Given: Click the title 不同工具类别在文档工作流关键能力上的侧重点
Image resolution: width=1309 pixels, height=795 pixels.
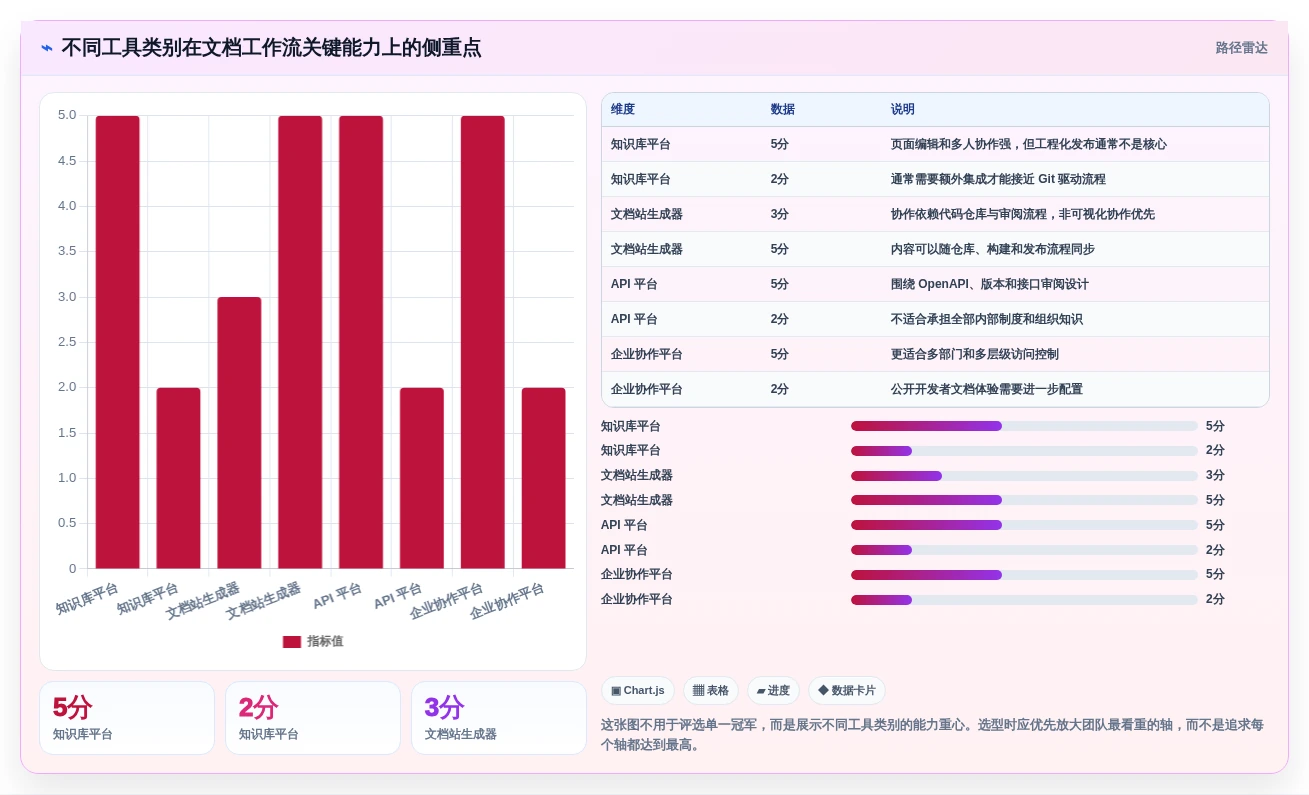Looking at the screenshot, I should click(x=271, y=48).
